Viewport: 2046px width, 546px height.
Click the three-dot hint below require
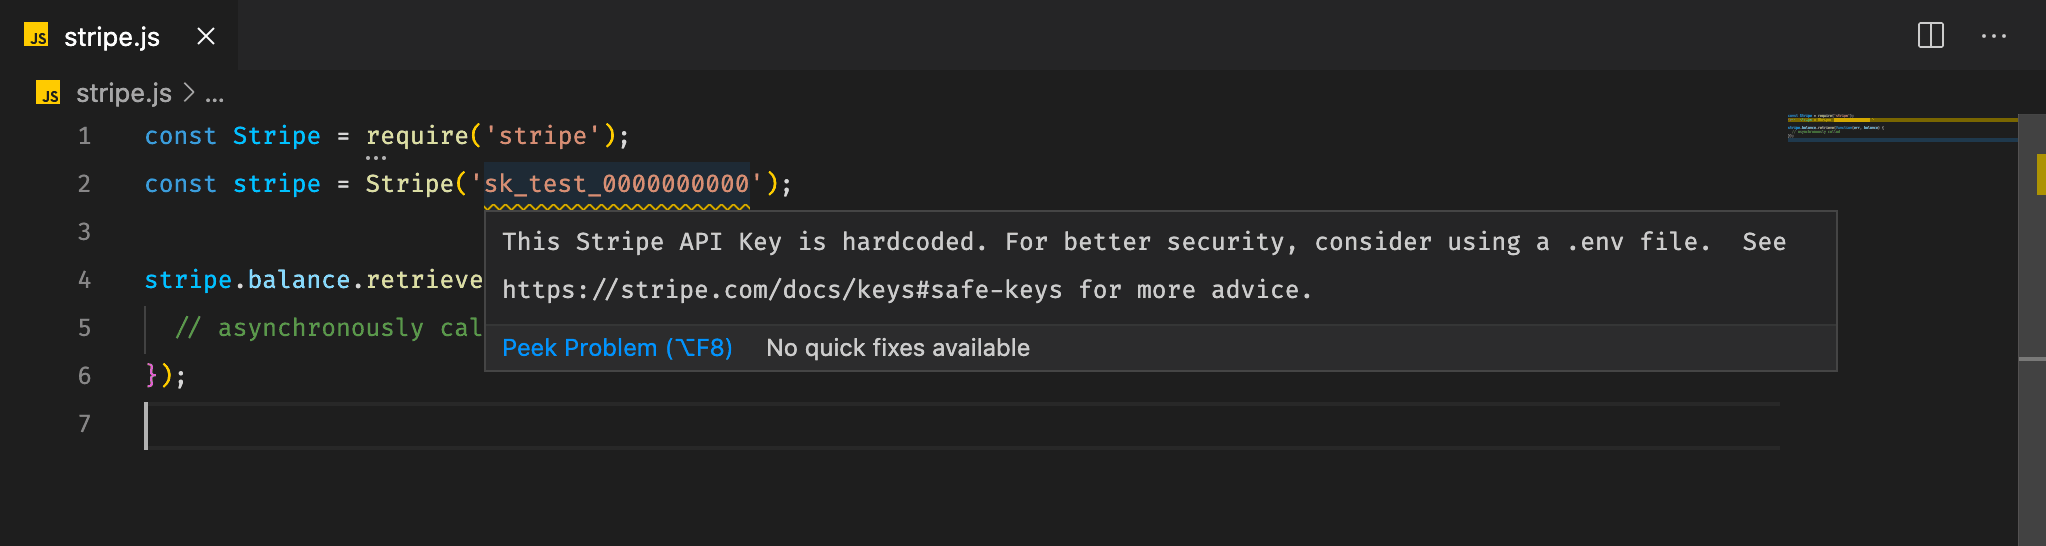(x=375, y=157)
